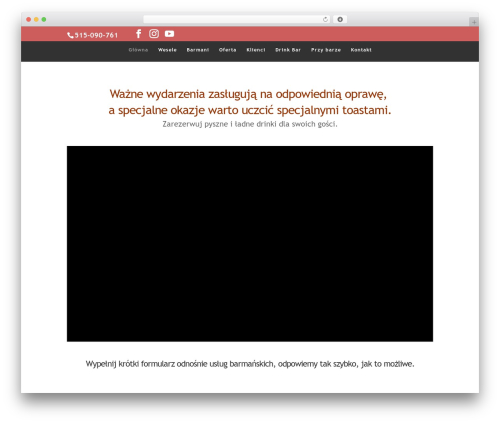Open a new browser tab with plus

pos(474,22)
